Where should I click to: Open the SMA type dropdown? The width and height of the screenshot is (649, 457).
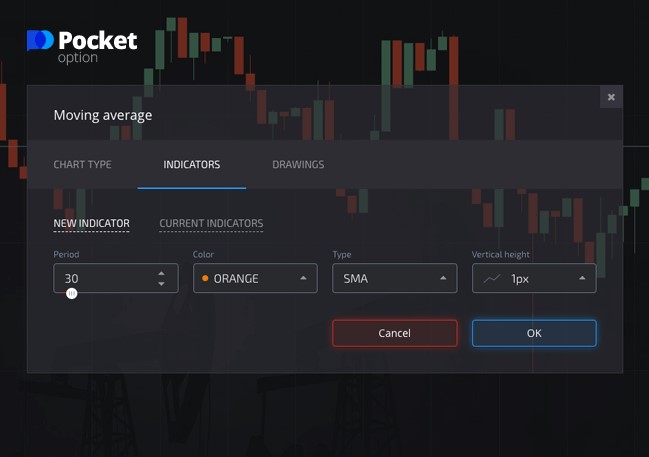click(x=394, y=278)
